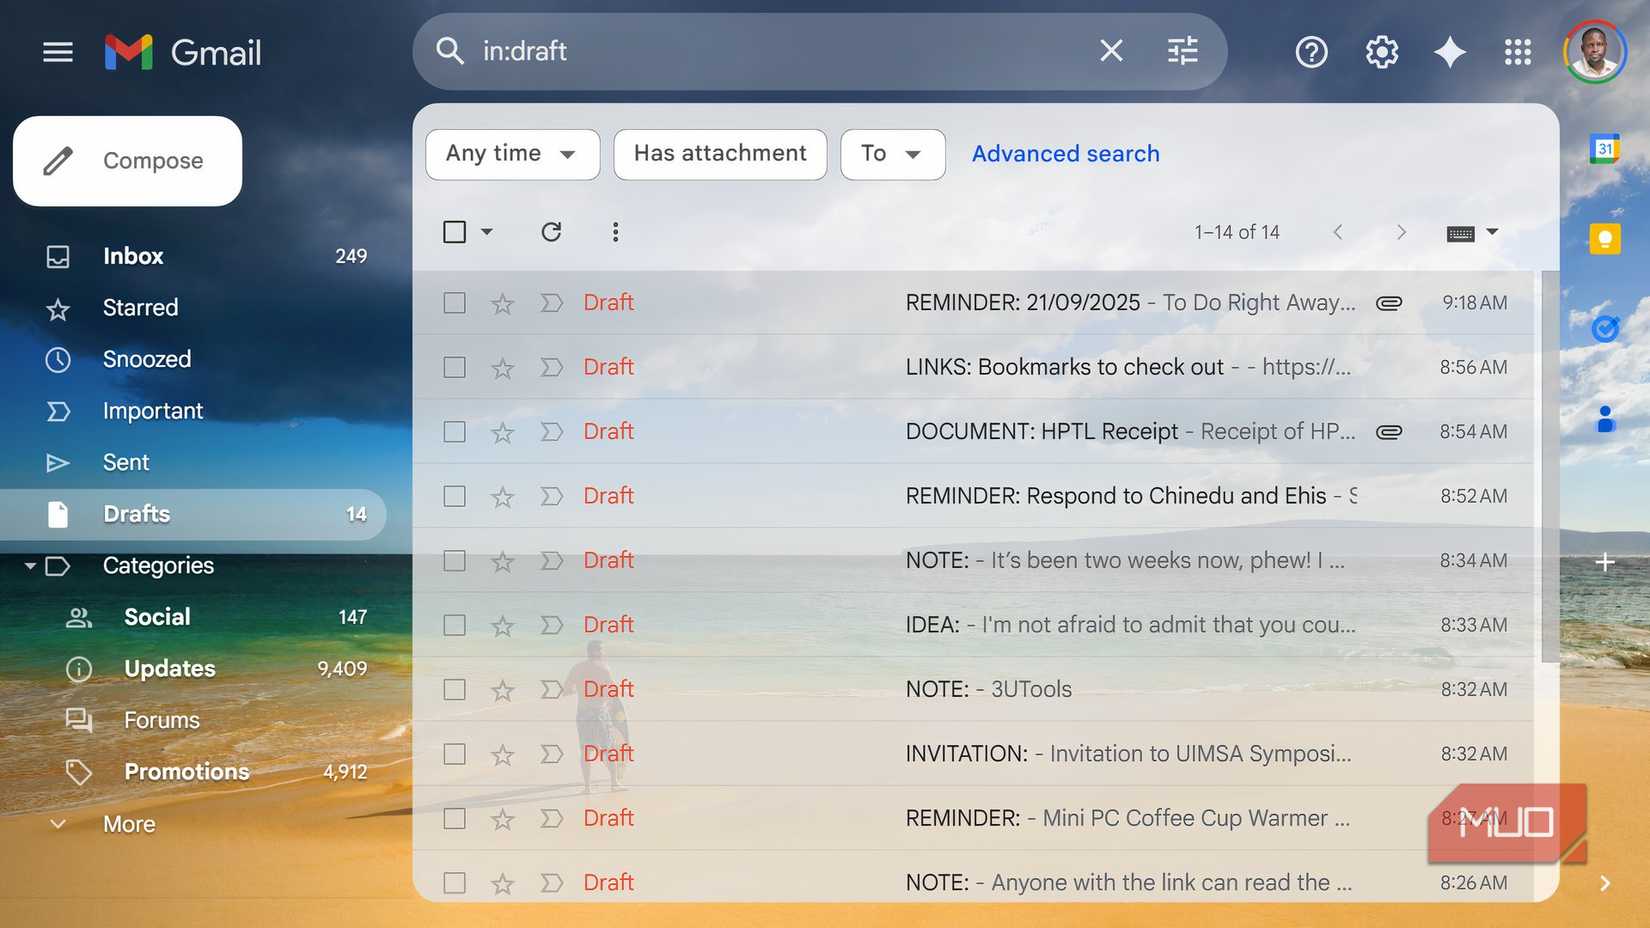Open the More options three-dot menu
This screenshot has width=1650, height=928.
tap(615, 232)
